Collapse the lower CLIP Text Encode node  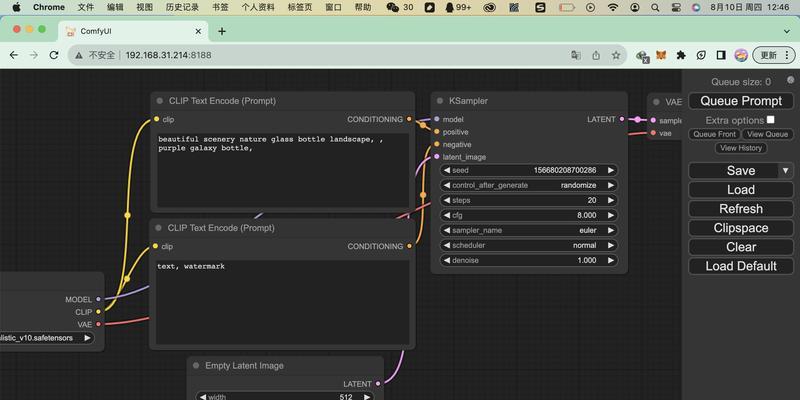158,228
